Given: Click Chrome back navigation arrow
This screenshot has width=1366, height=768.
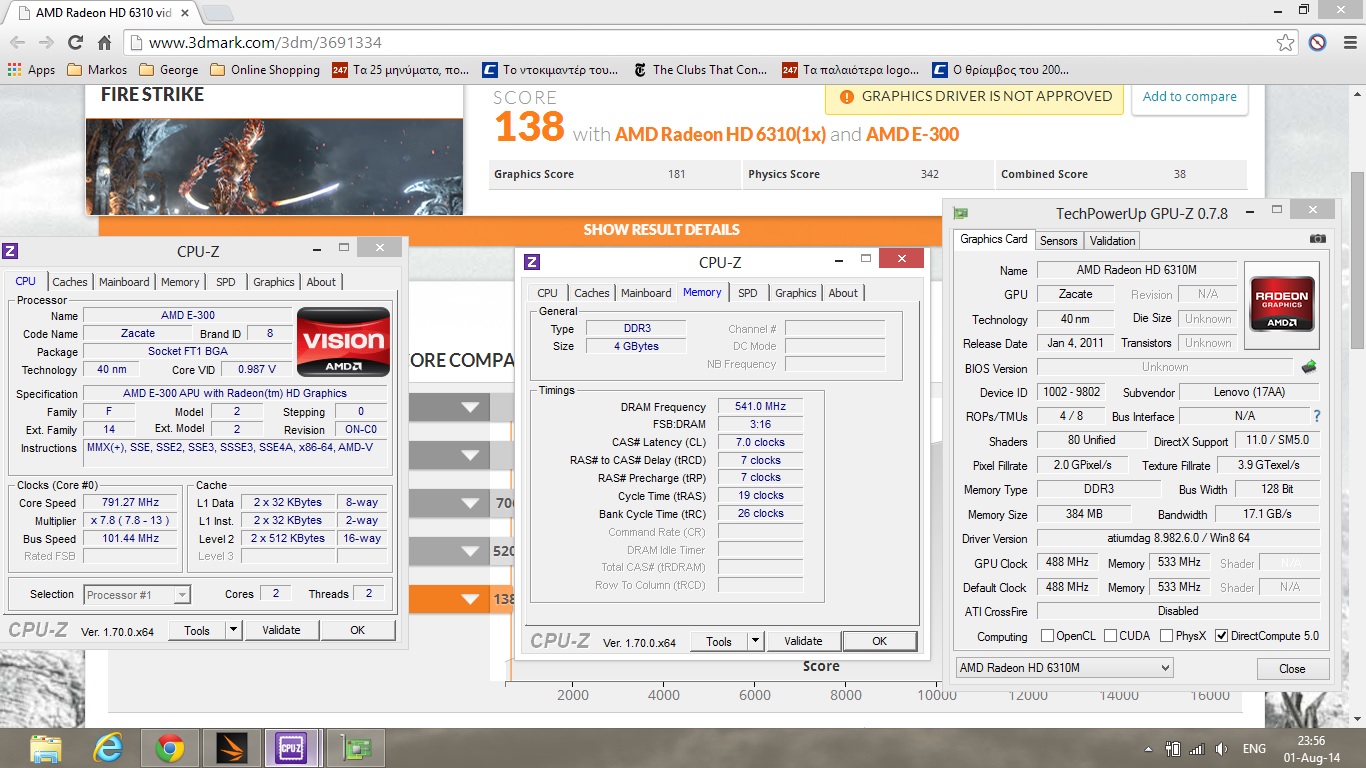Looking at the screenshot, I should tap(17, 43).
